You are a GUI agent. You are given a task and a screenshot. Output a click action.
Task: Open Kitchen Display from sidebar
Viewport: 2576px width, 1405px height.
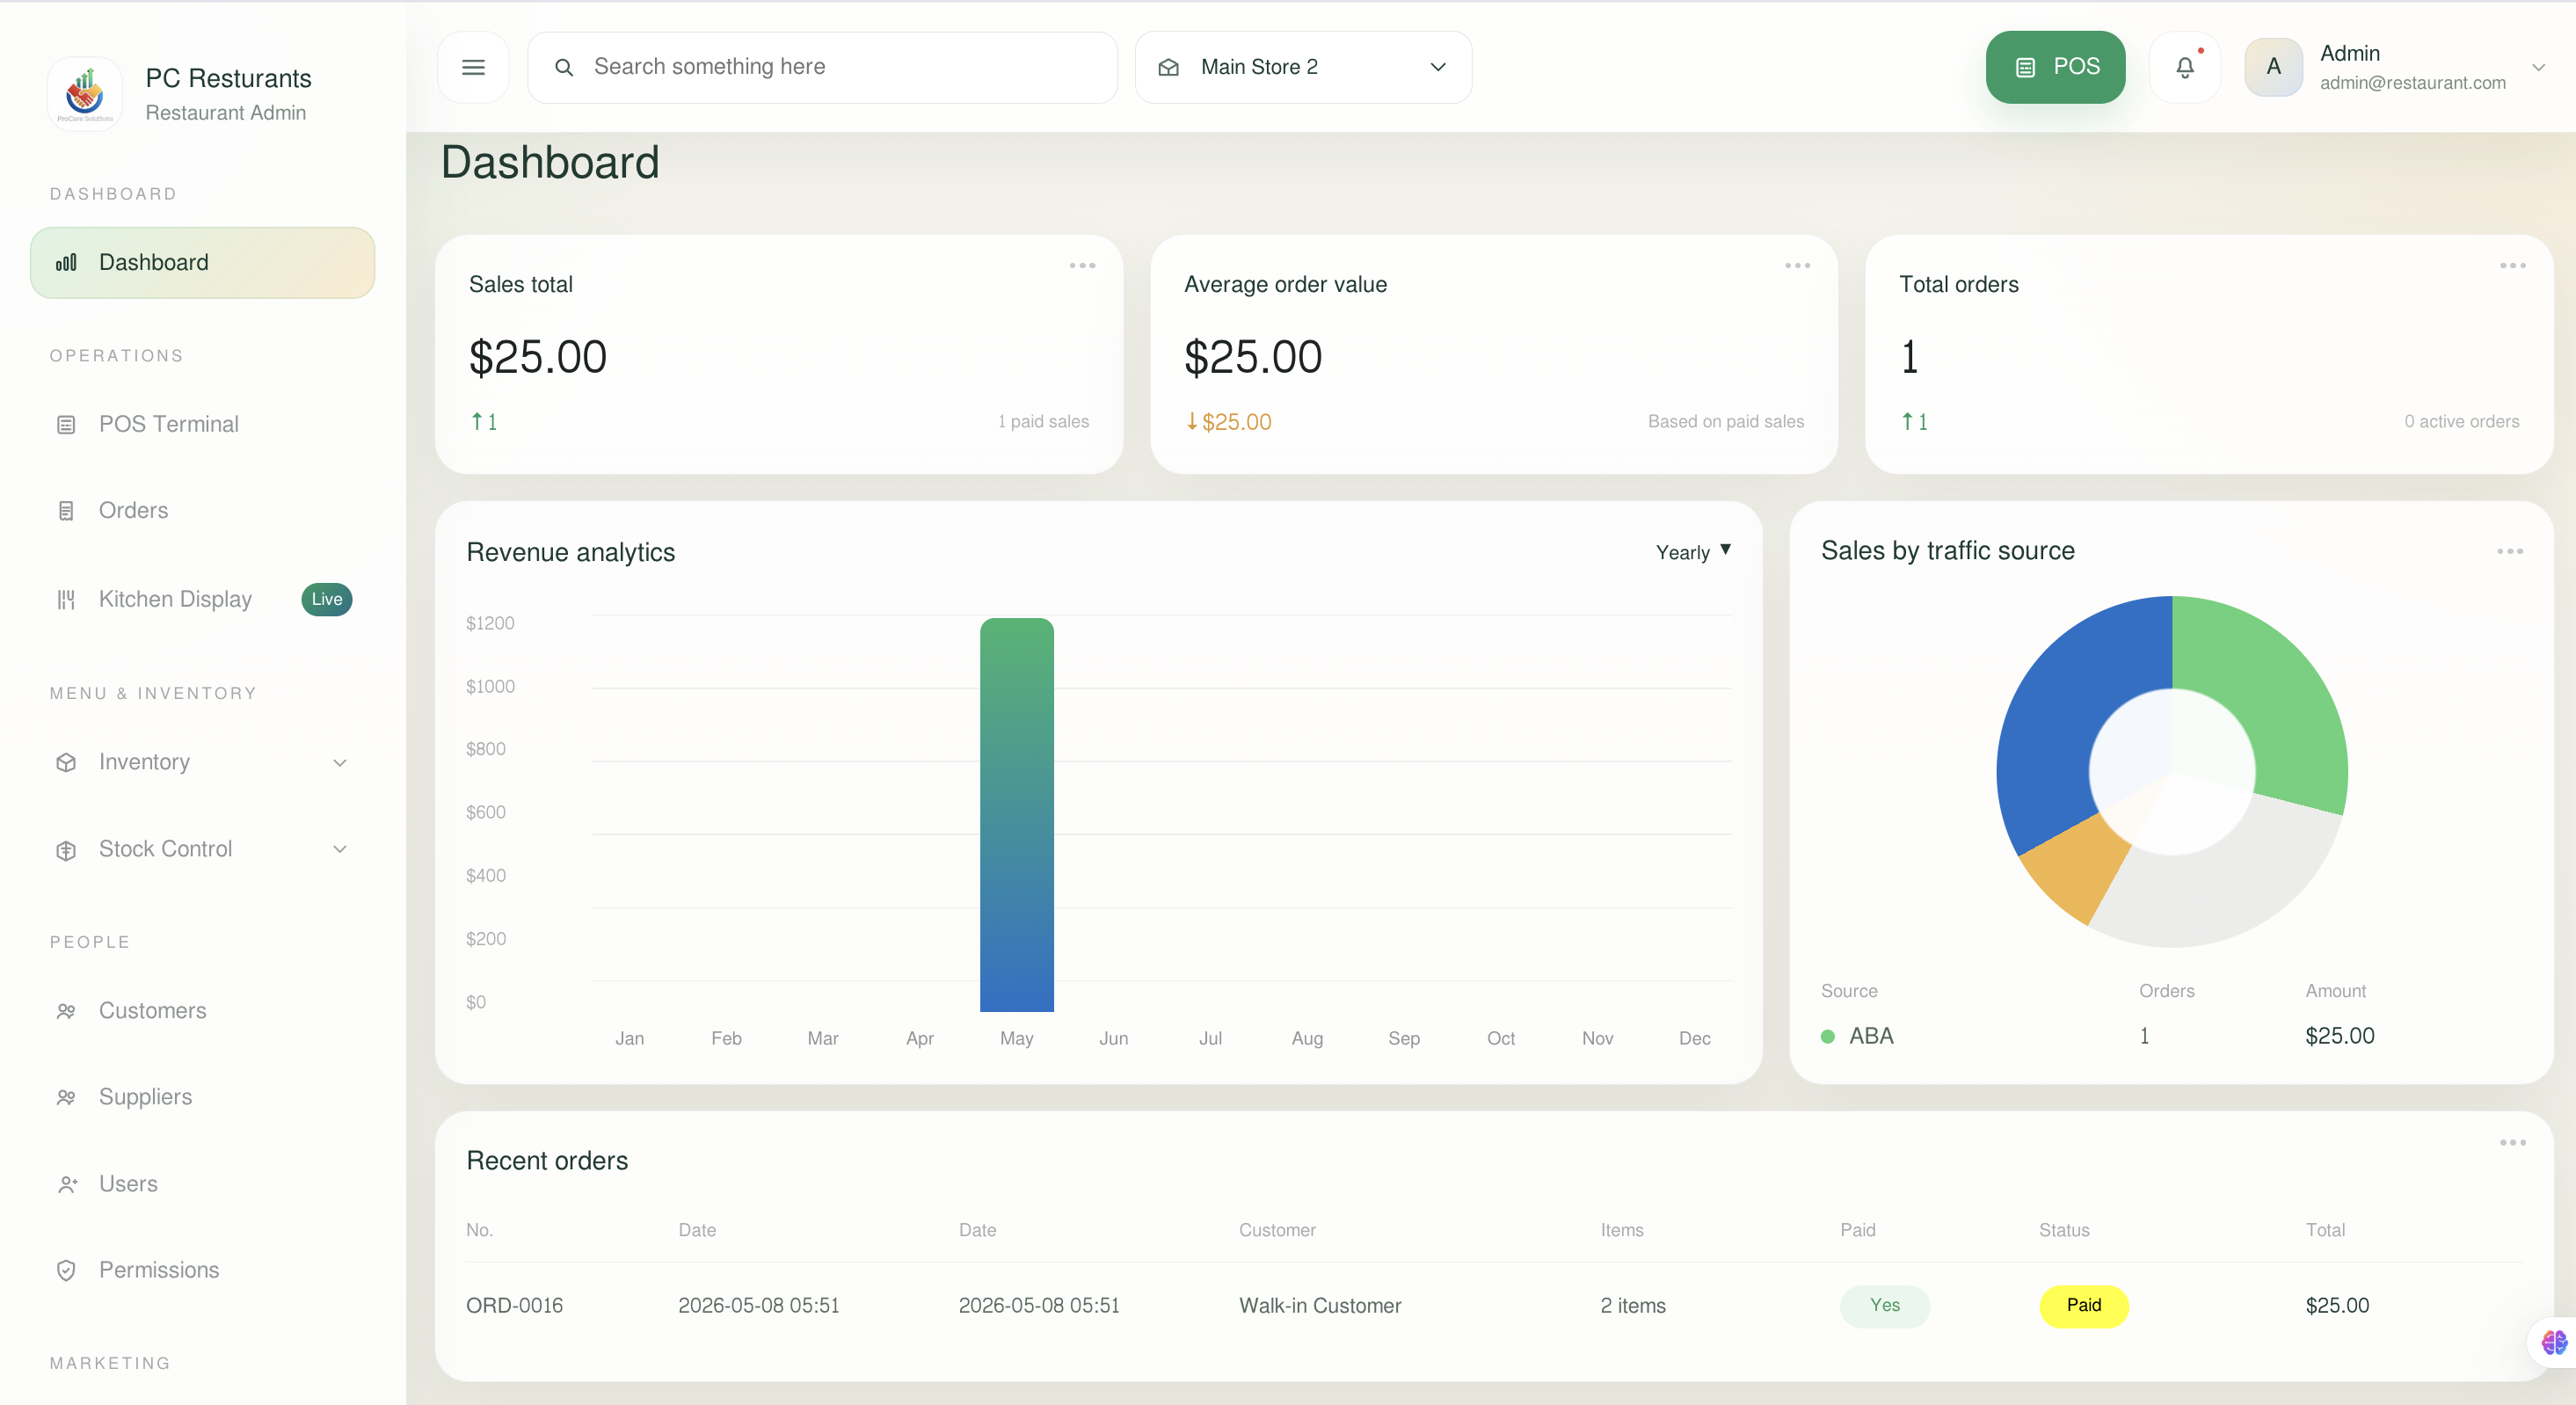(202, 600)
